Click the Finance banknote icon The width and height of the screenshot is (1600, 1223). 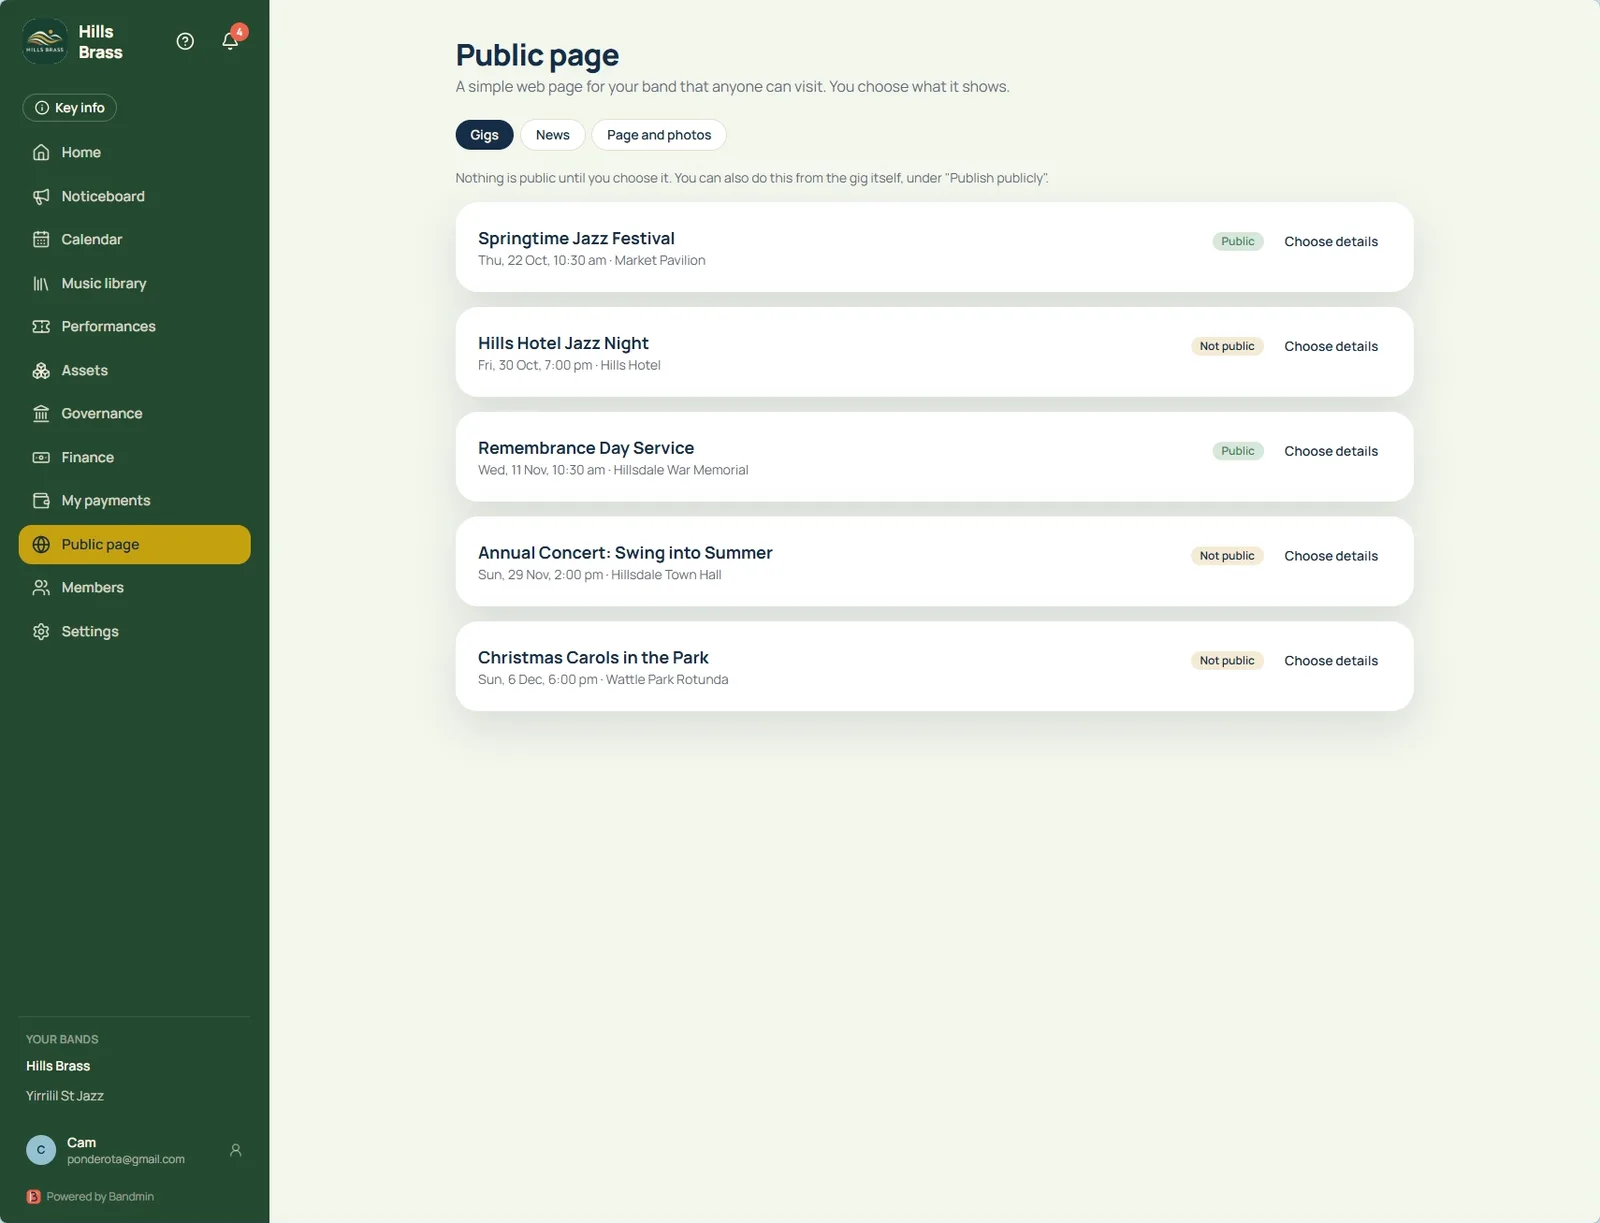pos(41,457)
